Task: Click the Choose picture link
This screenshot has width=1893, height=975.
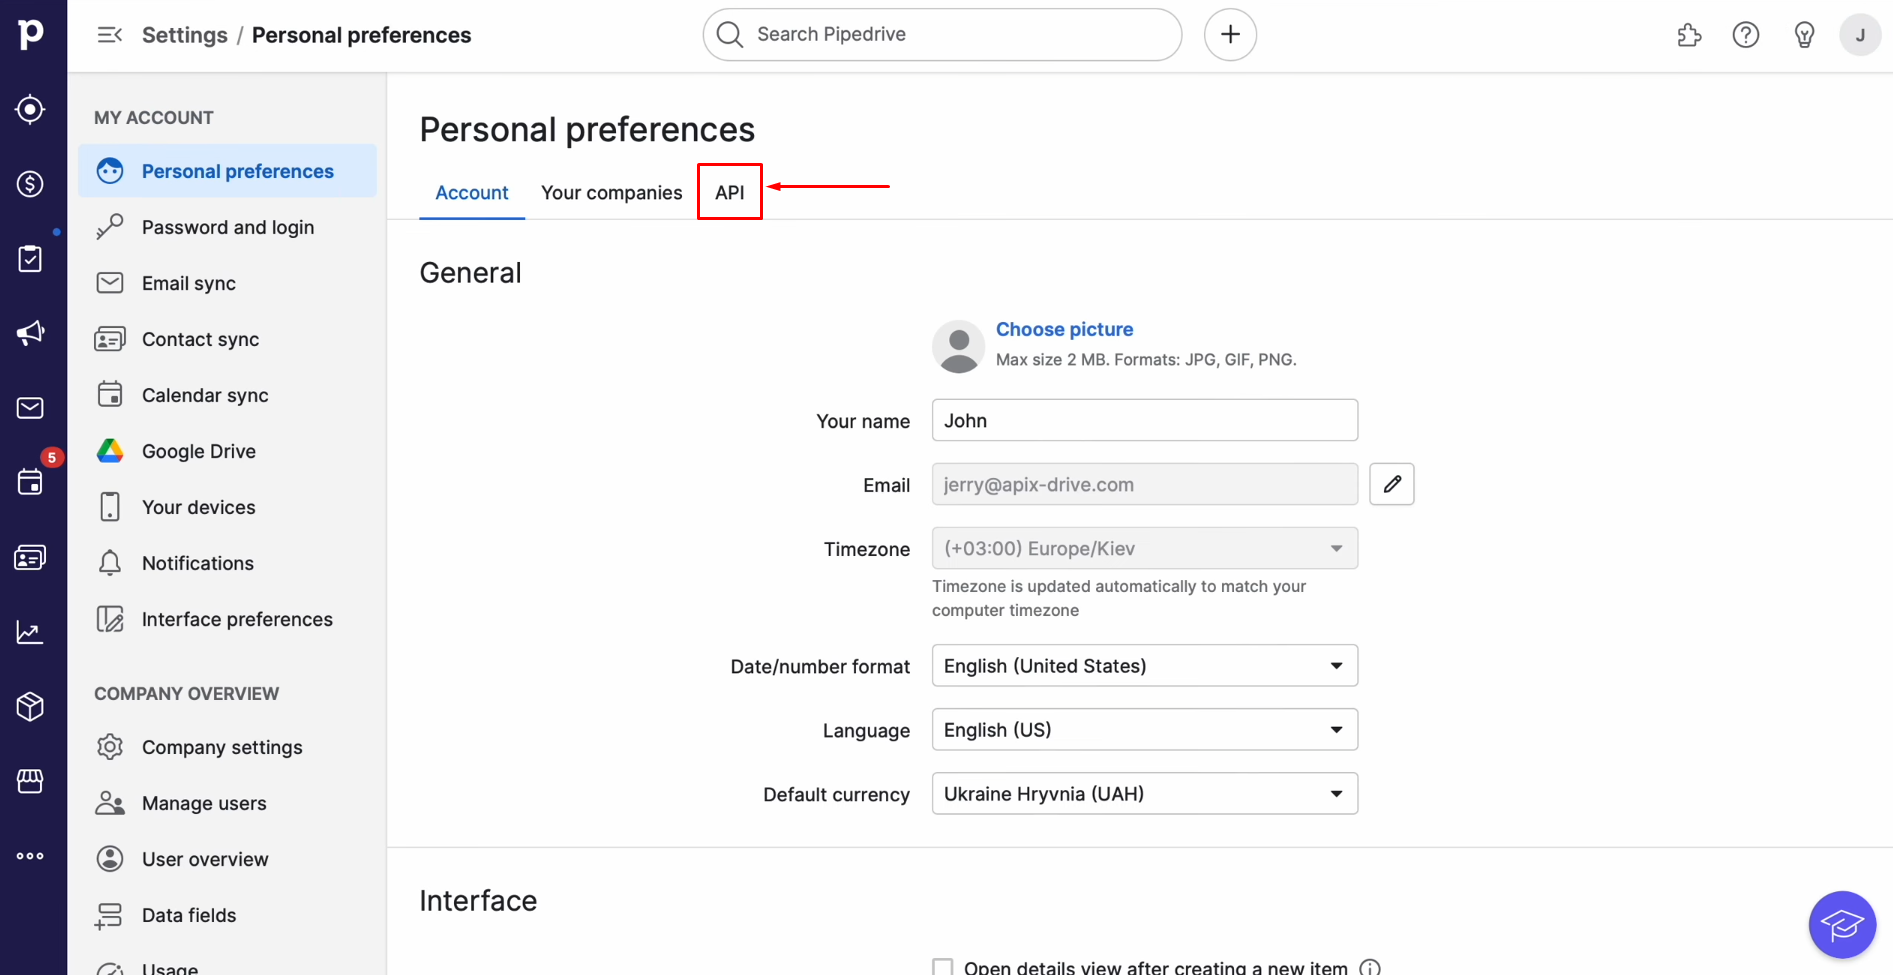Action: click(x=1064, y=329)
